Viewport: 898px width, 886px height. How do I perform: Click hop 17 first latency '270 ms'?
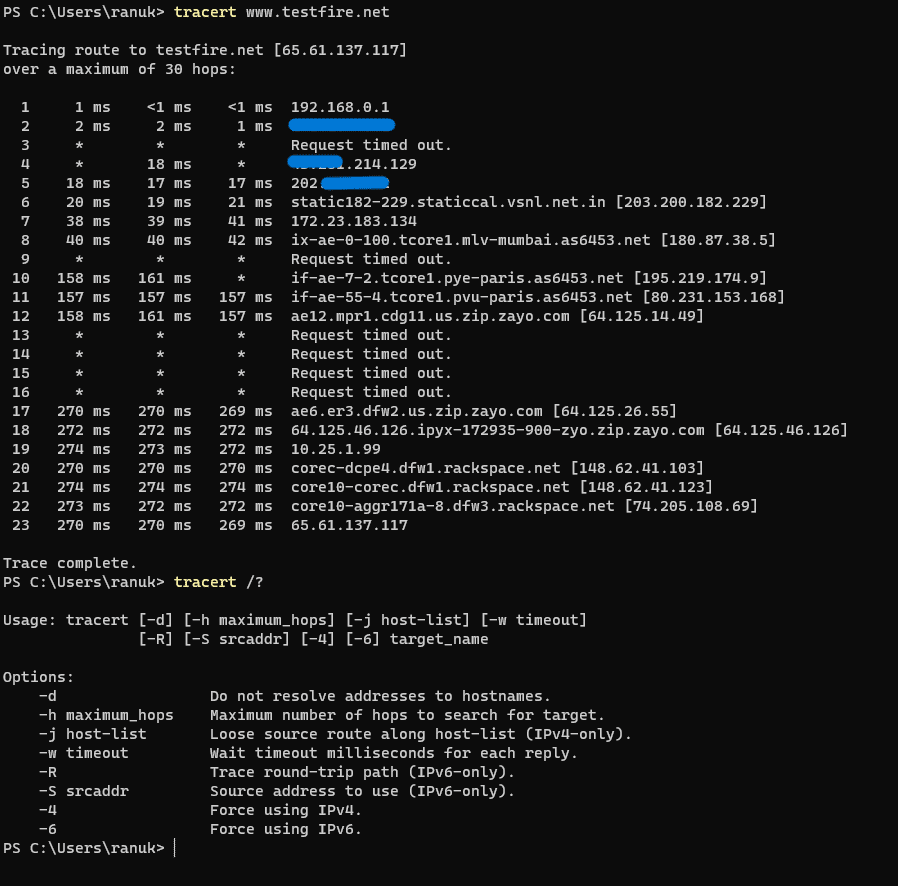coord(84,411)
